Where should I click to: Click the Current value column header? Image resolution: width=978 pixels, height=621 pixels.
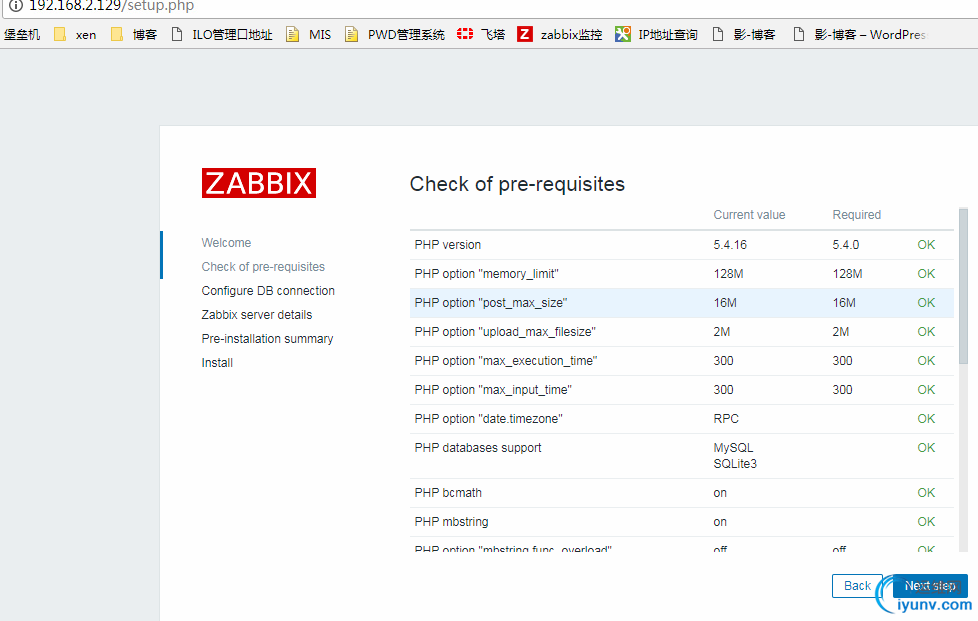pos(749,214)
